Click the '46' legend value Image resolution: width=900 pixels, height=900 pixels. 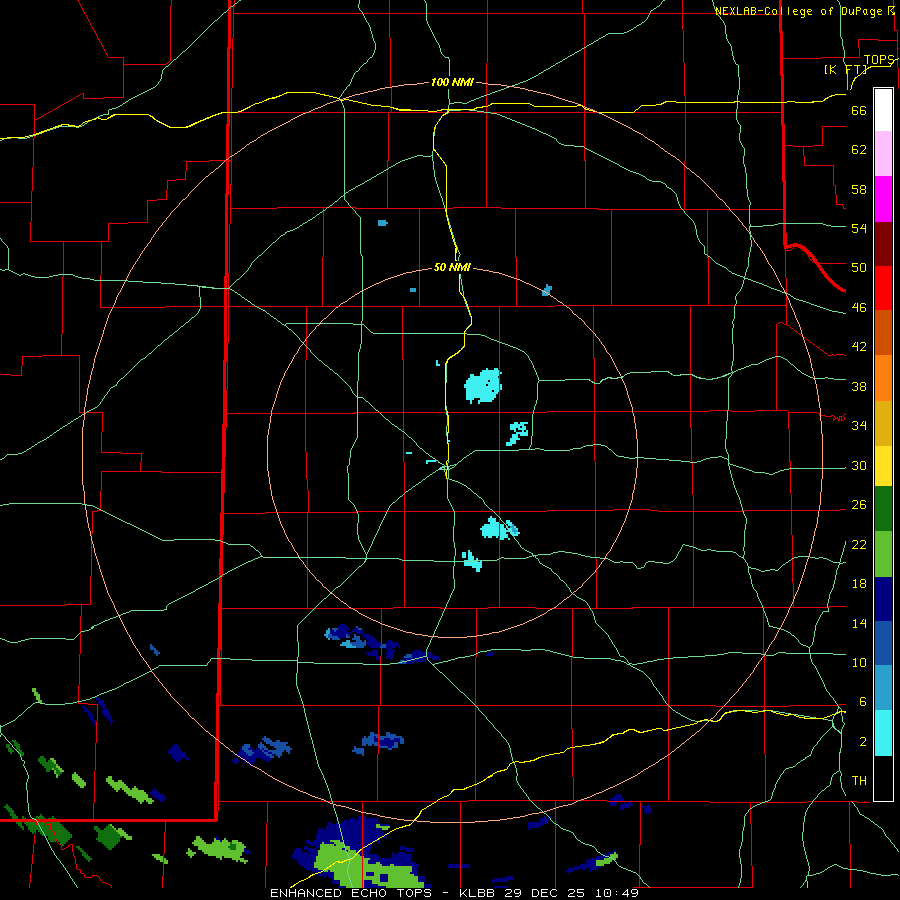coord(859,308)
